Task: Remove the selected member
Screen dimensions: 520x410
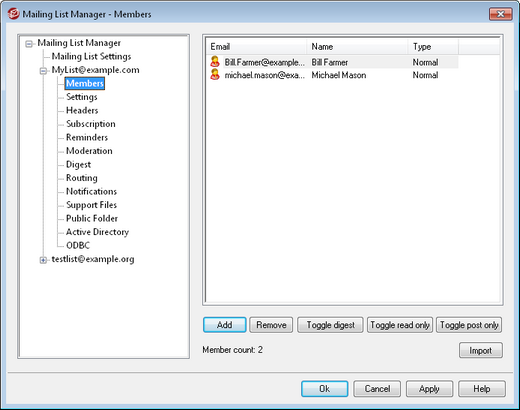Action: point(271,325)
